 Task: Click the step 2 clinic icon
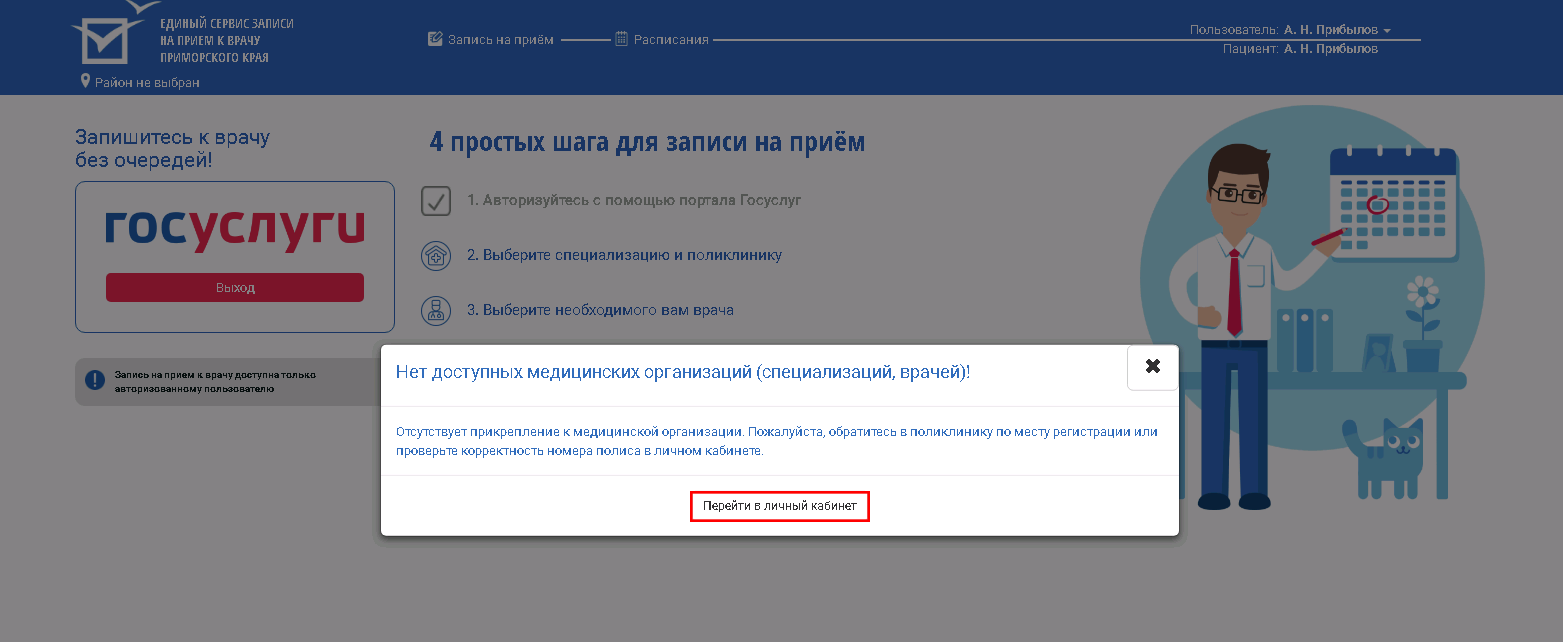click(x=436, y=255)
